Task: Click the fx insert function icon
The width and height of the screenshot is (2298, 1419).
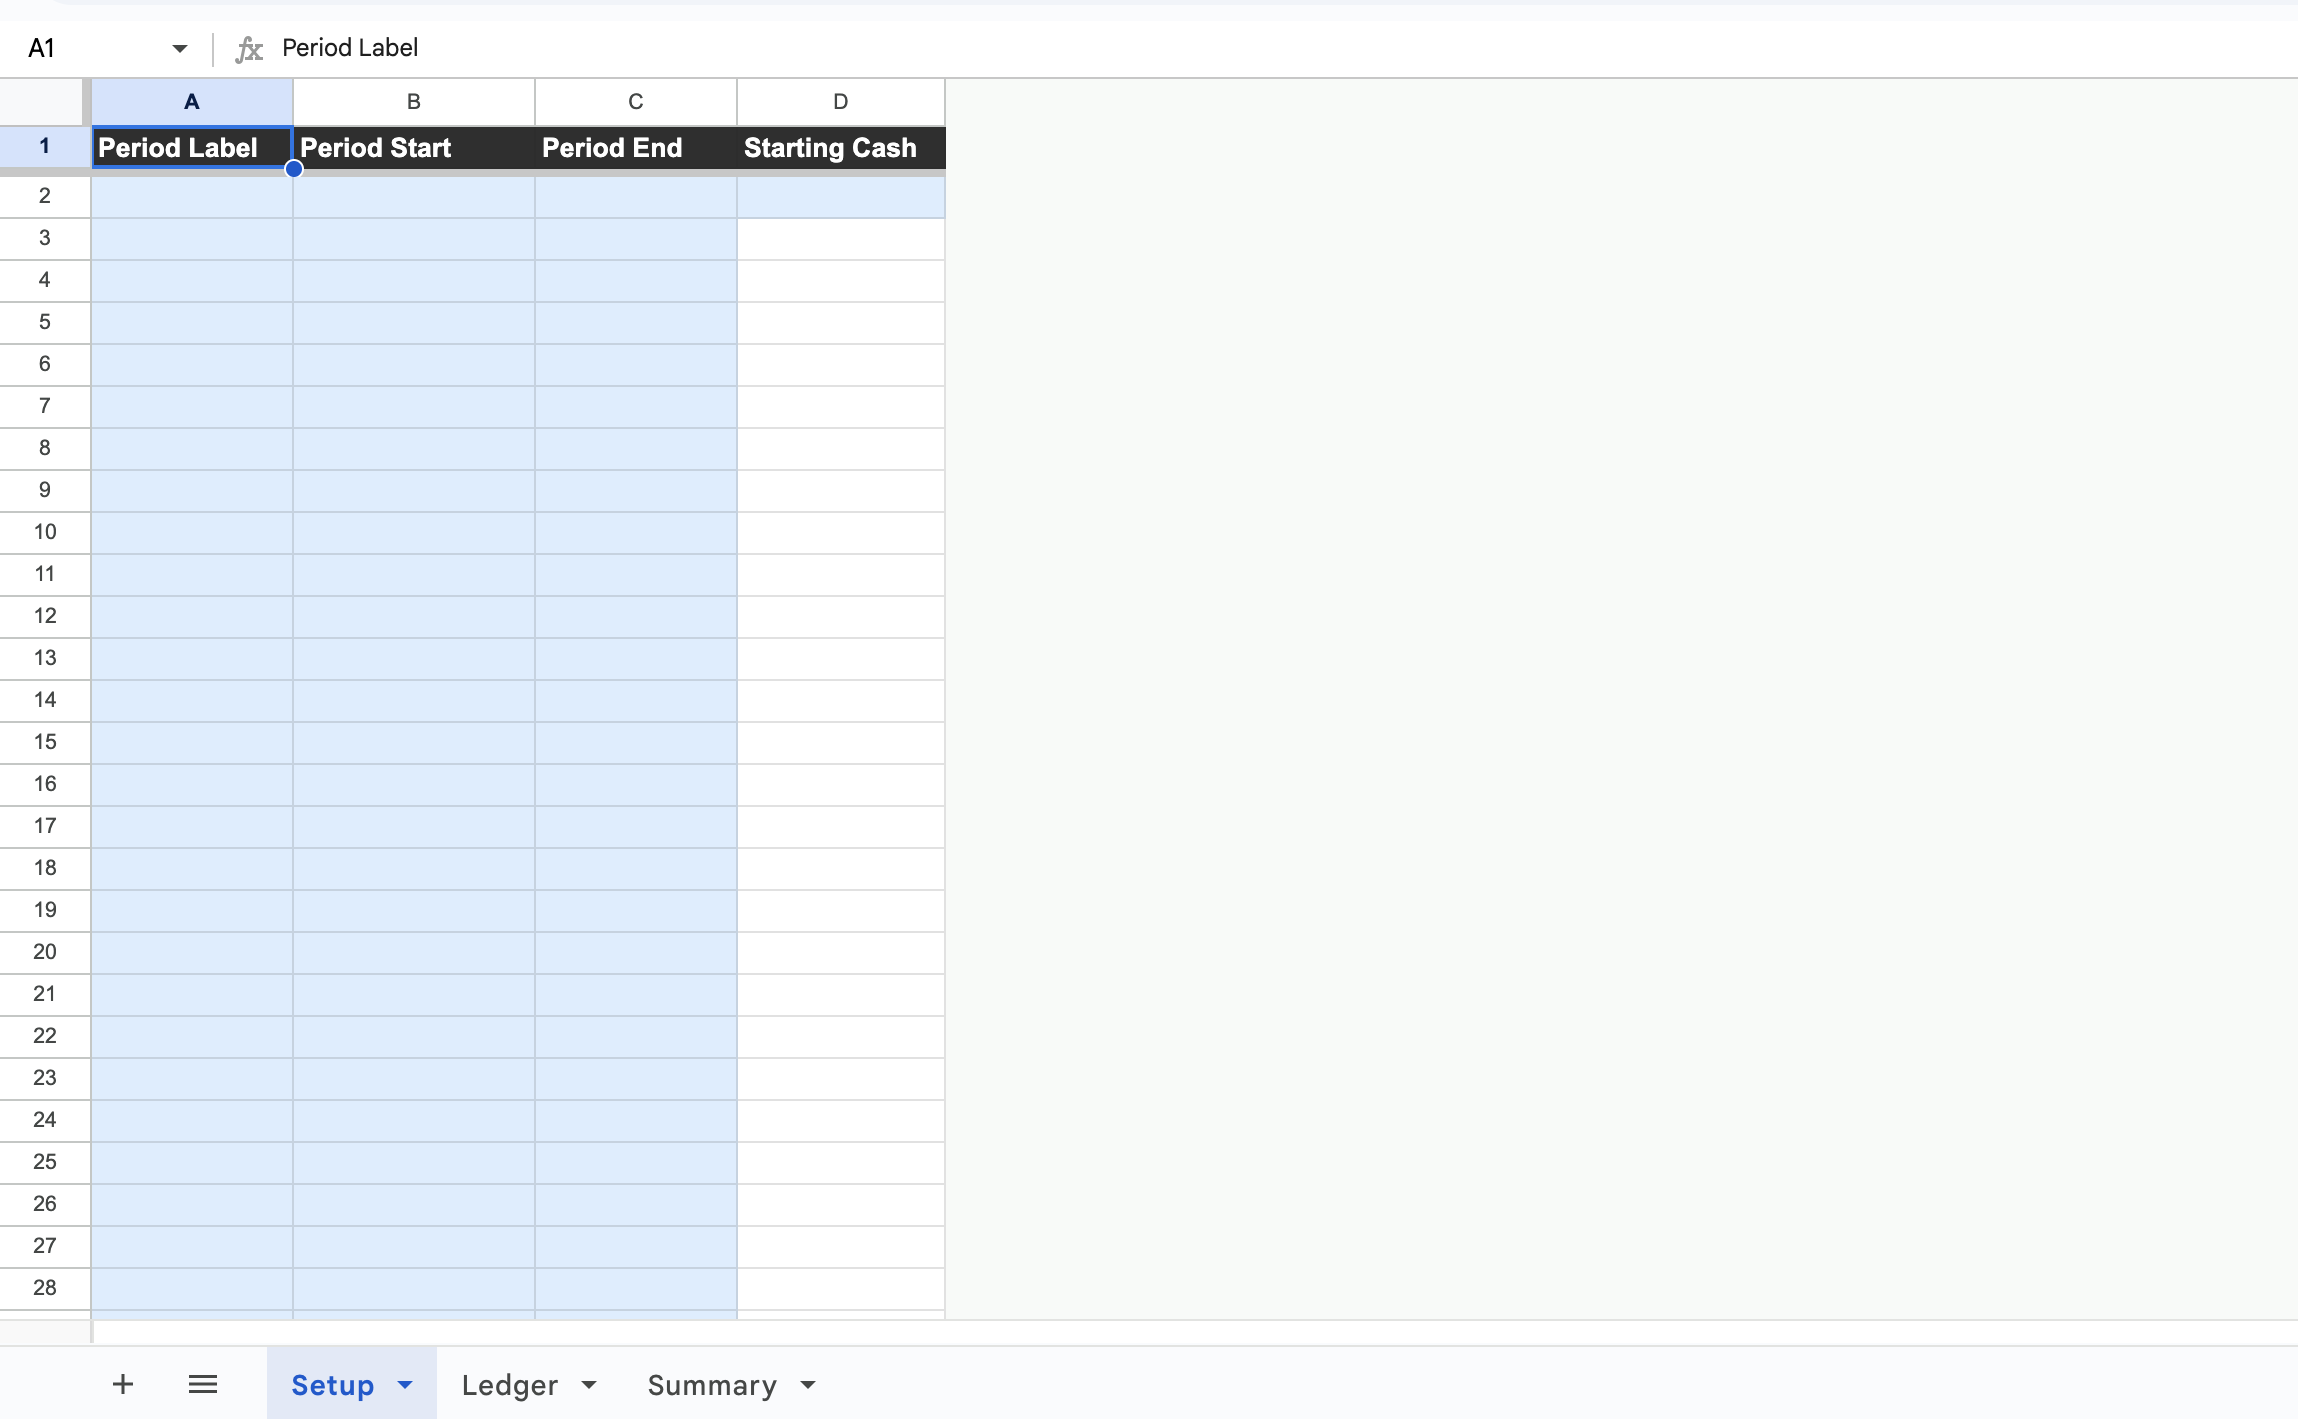Action: 249,47
